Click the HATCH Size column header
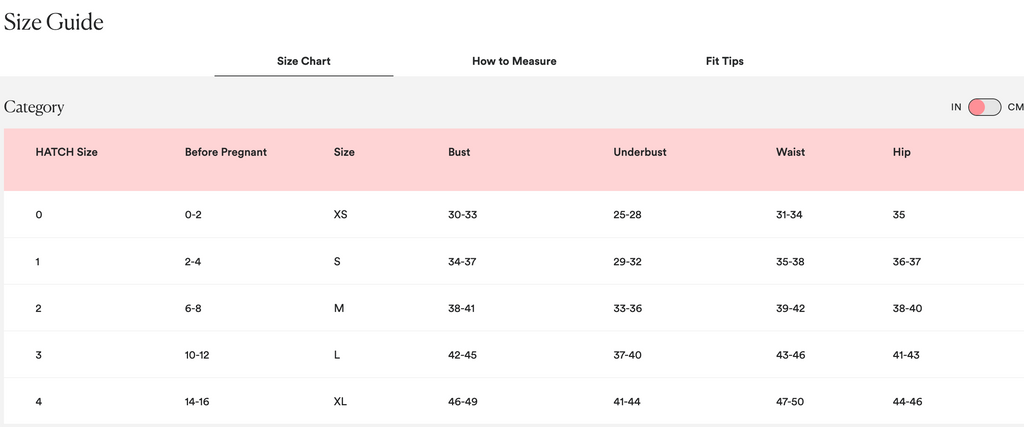Viewport: 1024px width, 427px height. tap(66, 152)
